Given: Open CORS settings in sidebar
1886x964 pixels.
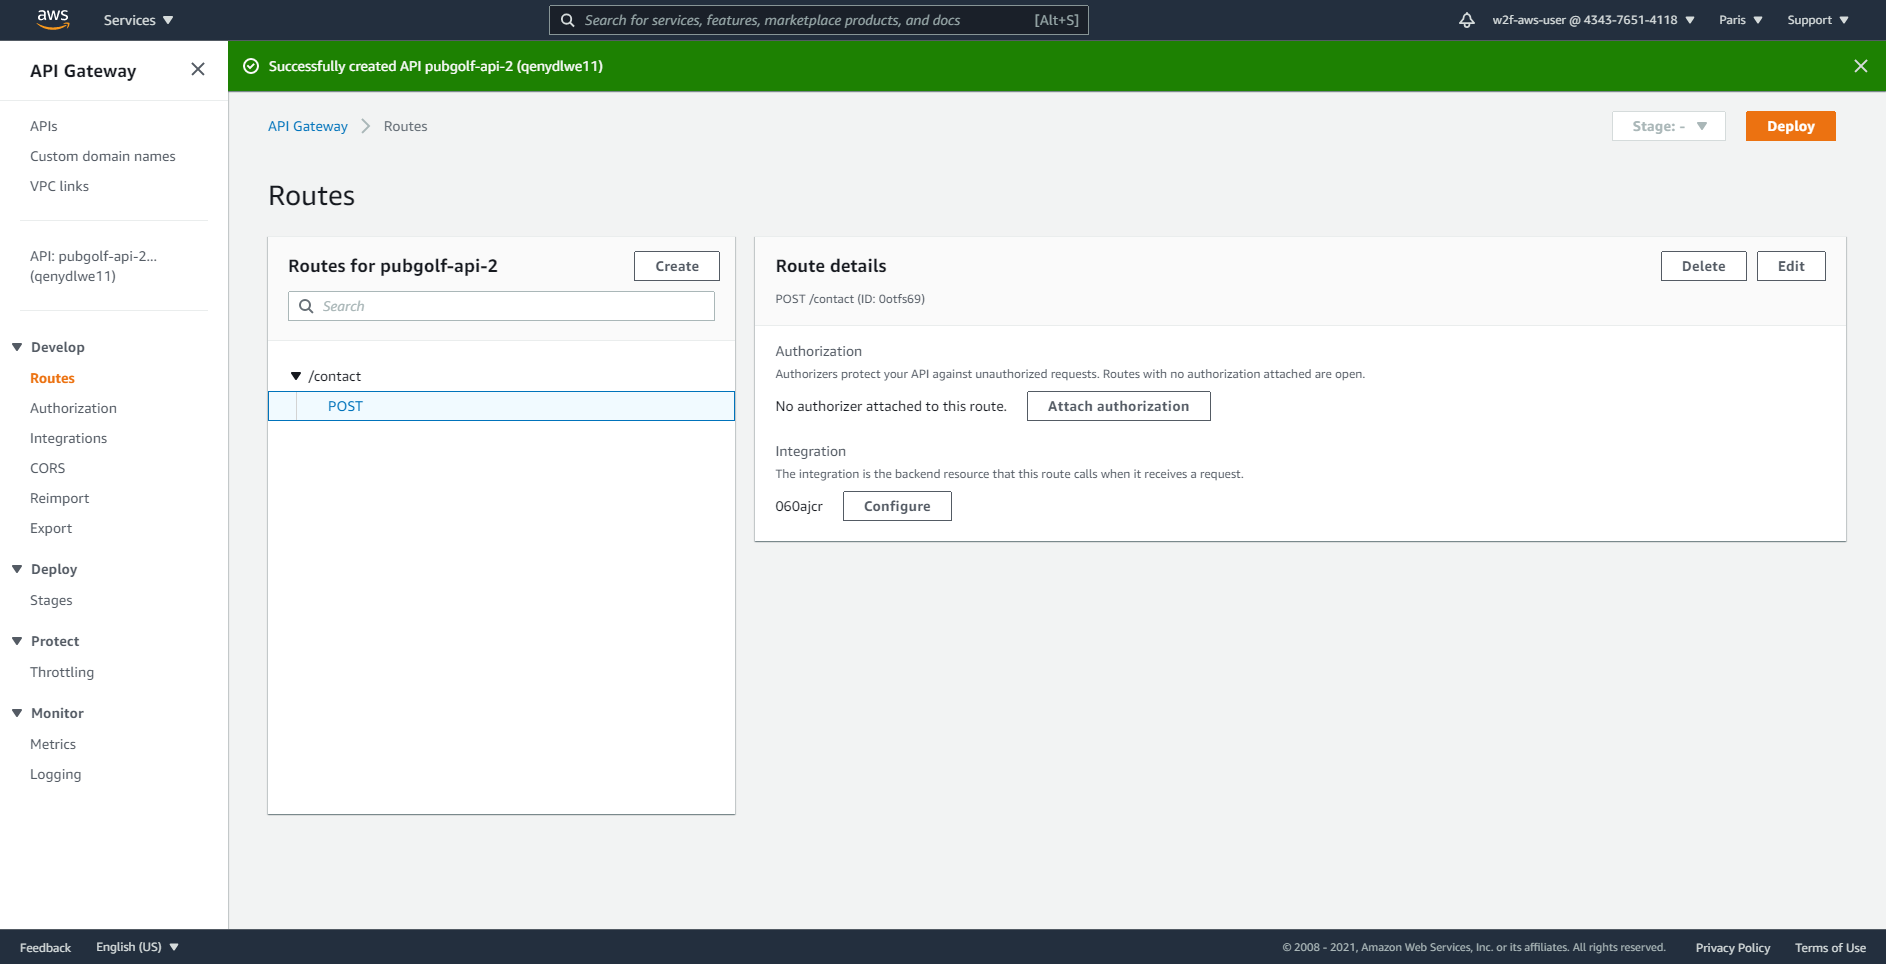Looking at the screenshot, I should 47,468.
